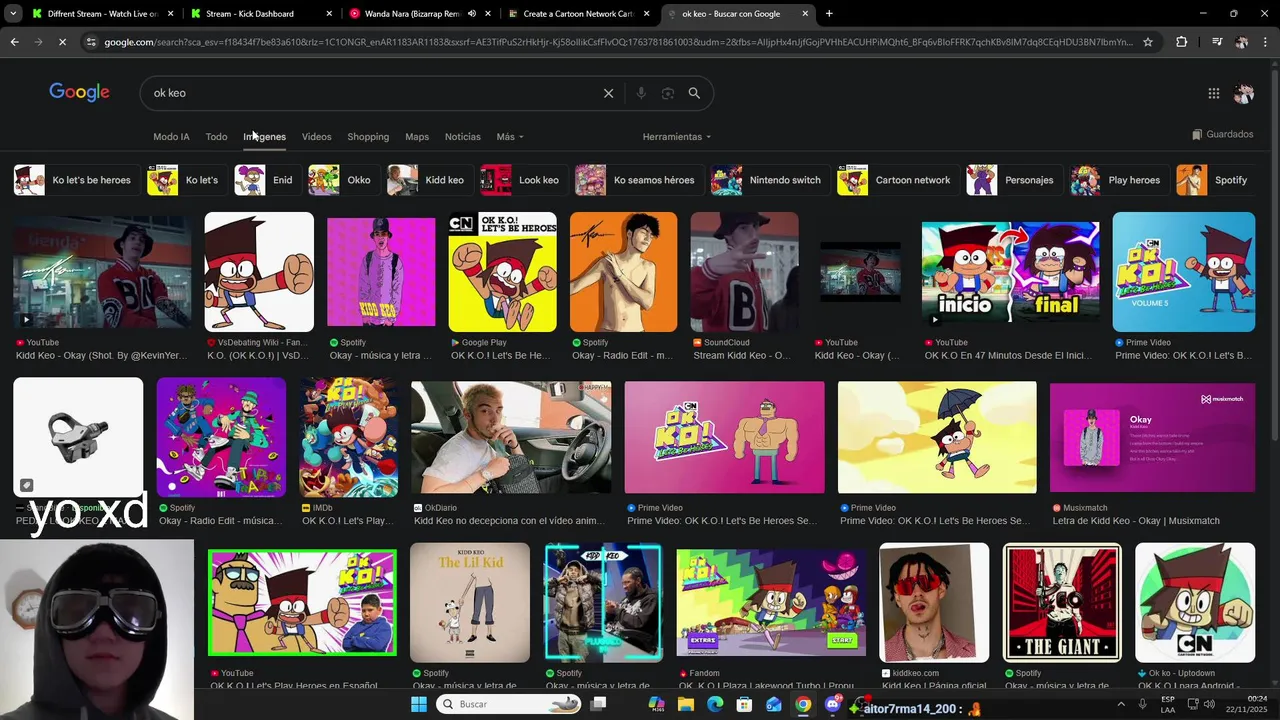Select 'Personajes' suggestion chip
This screenshot has height=720, width=1280.
pyautogui.click(x=1012, y=180)
